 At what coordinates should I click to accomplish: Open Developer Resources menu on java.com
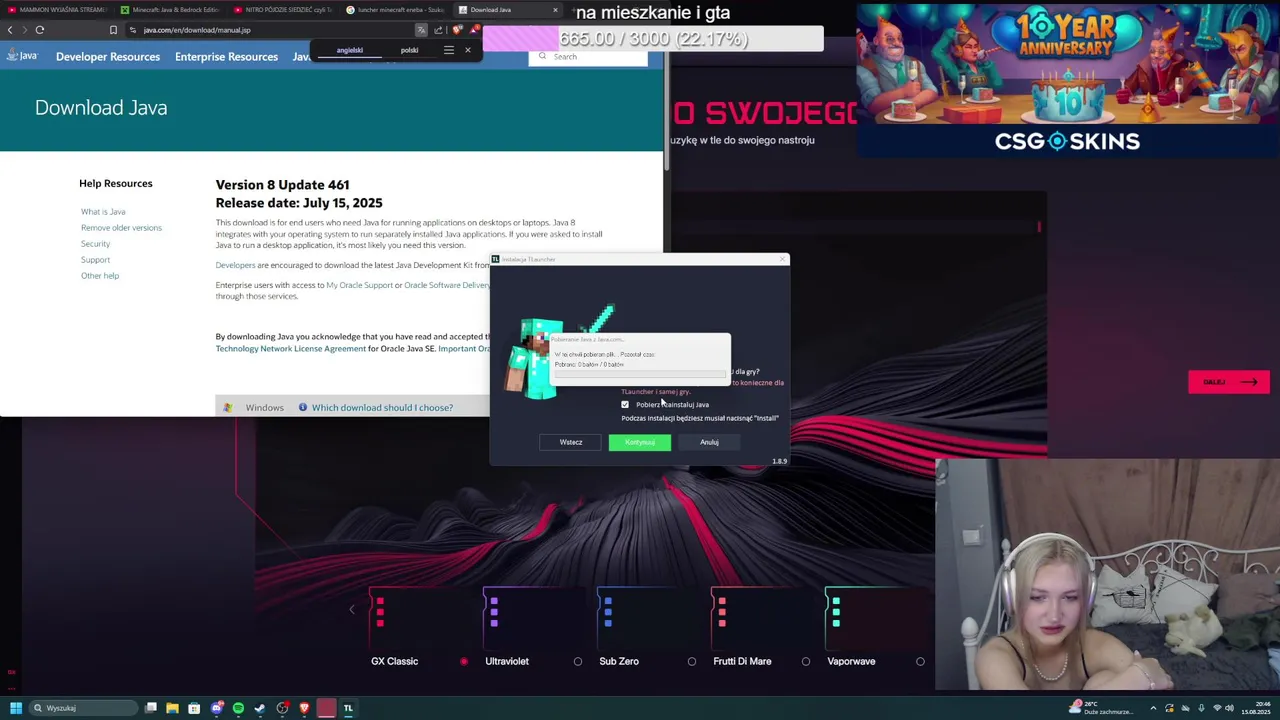click(x=108, y=57)
